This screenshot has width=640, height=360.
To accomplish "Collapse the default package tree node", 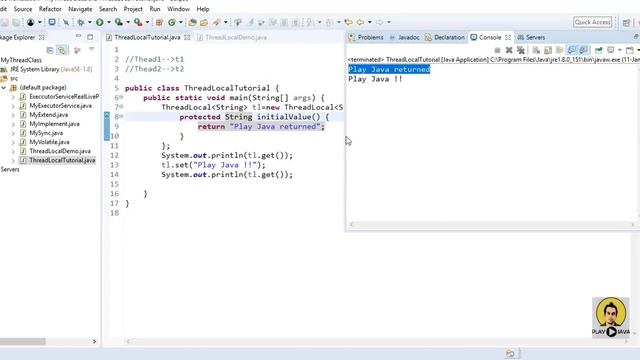I will (4, 87).
